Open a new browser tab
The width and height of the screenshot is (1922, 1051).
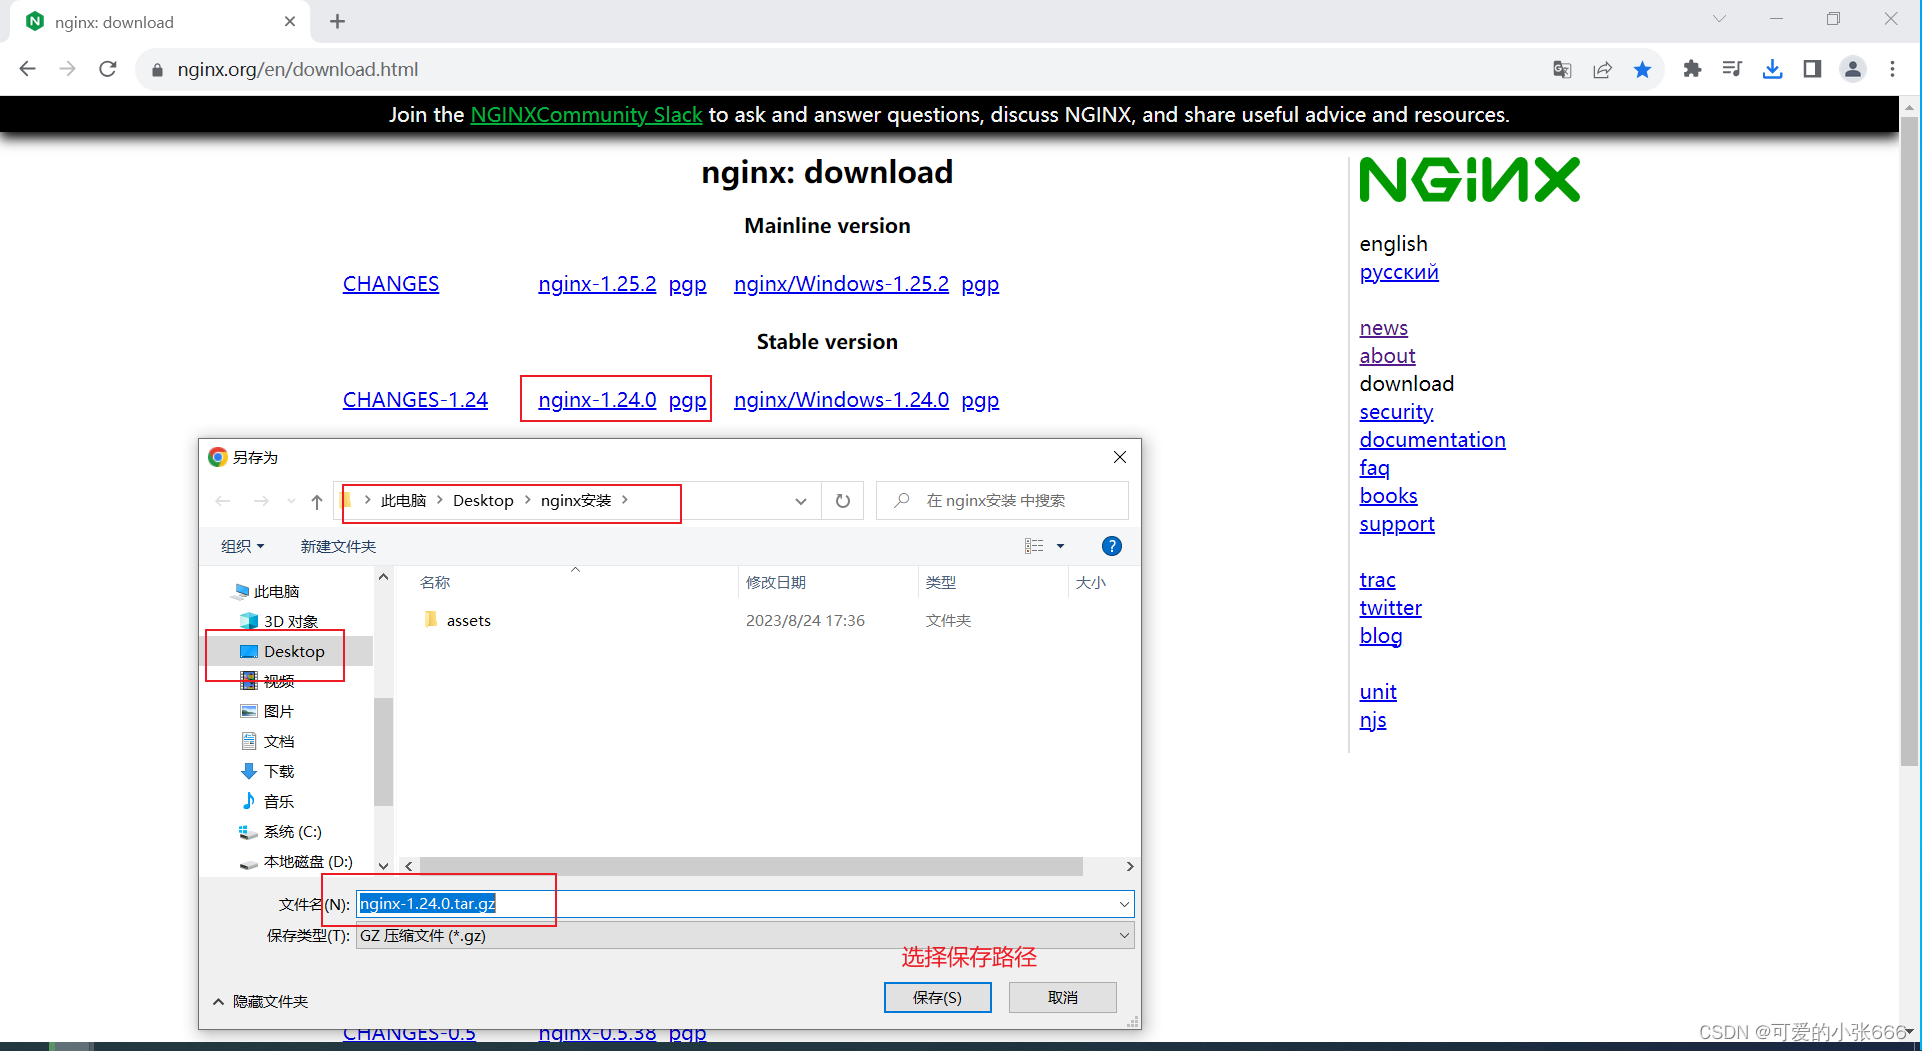(x=337, y=21)
